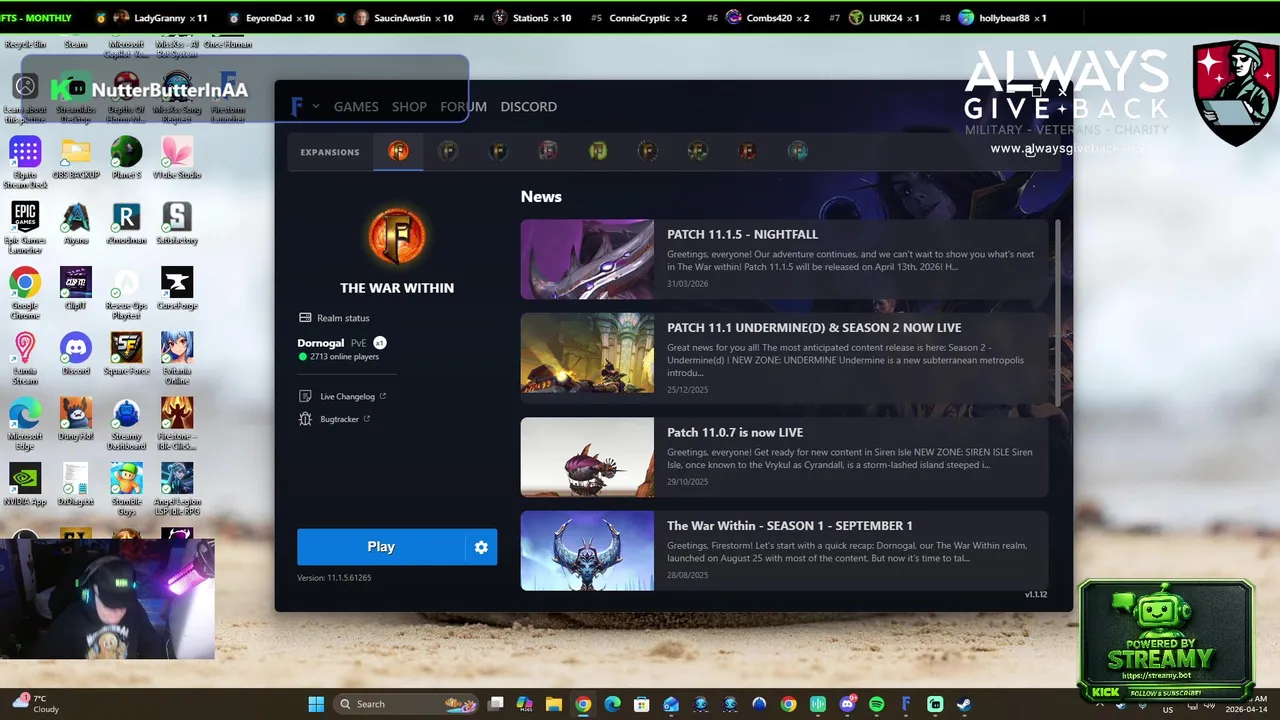Image resolution: width=1280 pixels, height=720 pixels.
Task: Open the Bugtracker link
Action: pos(335,419)
